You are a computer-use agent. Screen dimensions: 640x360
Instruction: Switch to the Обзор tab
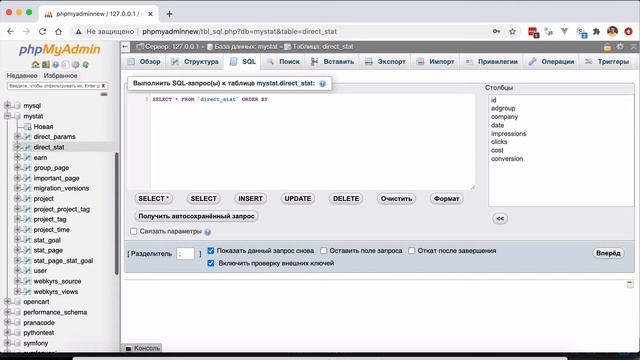144,62
